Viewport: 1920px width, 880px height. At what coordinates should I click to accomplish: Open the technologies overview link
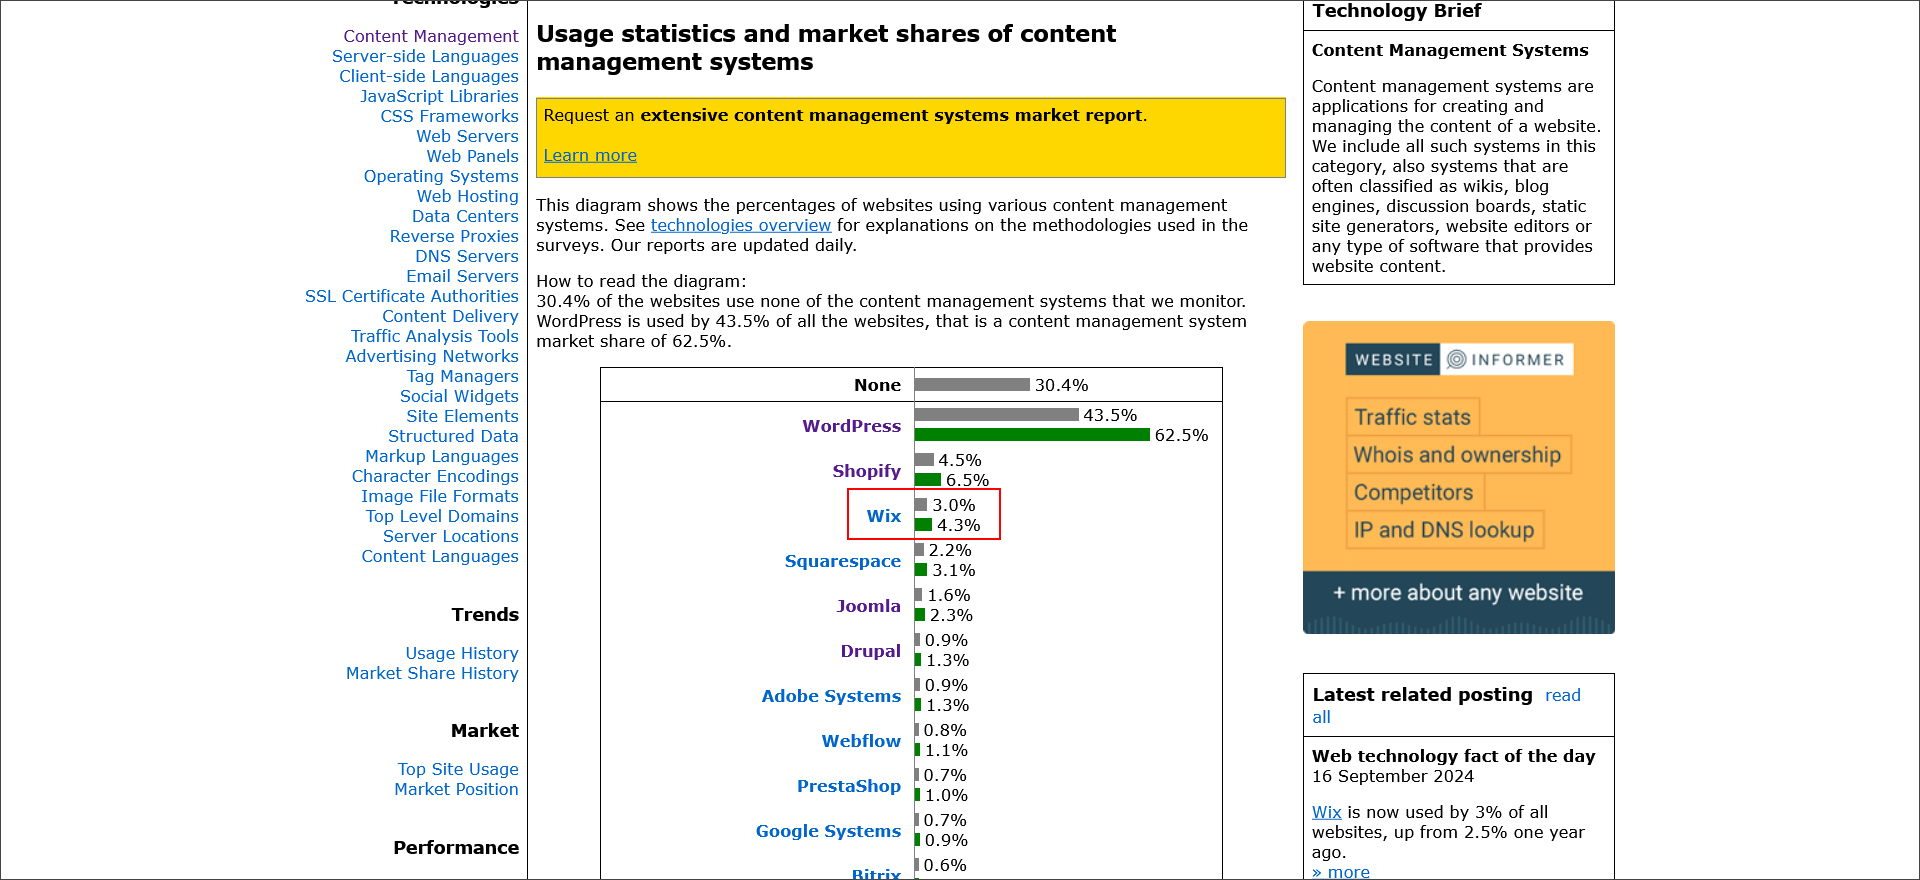[741, 225]
